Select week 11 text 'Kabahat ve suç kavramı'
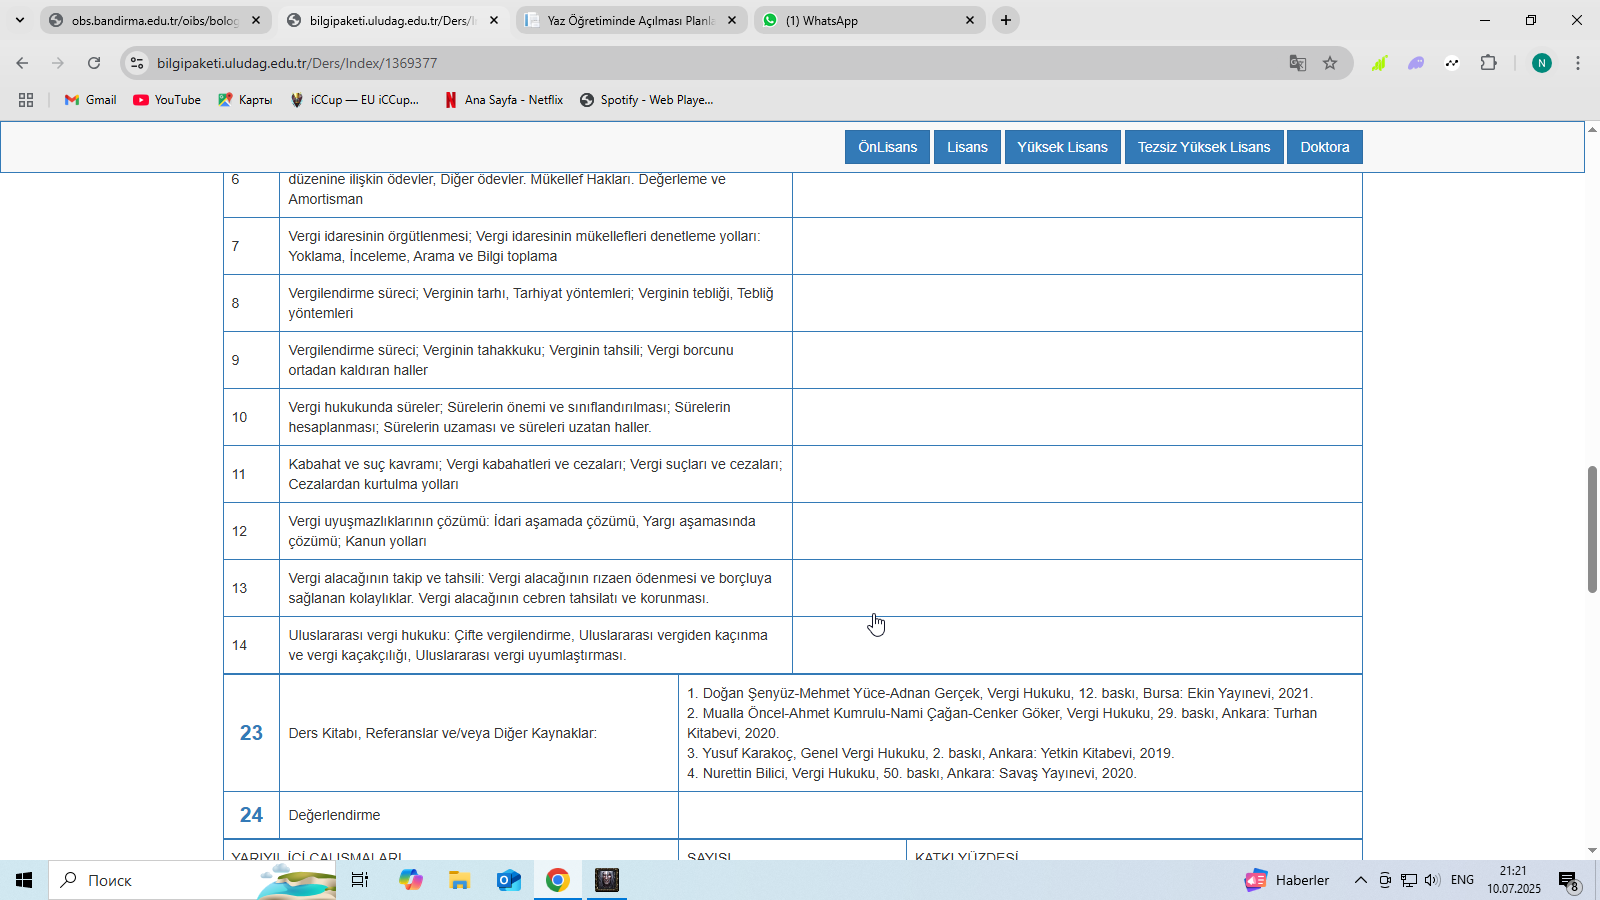This screenshot has width=1600, height=900. pyautogui.click(x=364, y=464)
